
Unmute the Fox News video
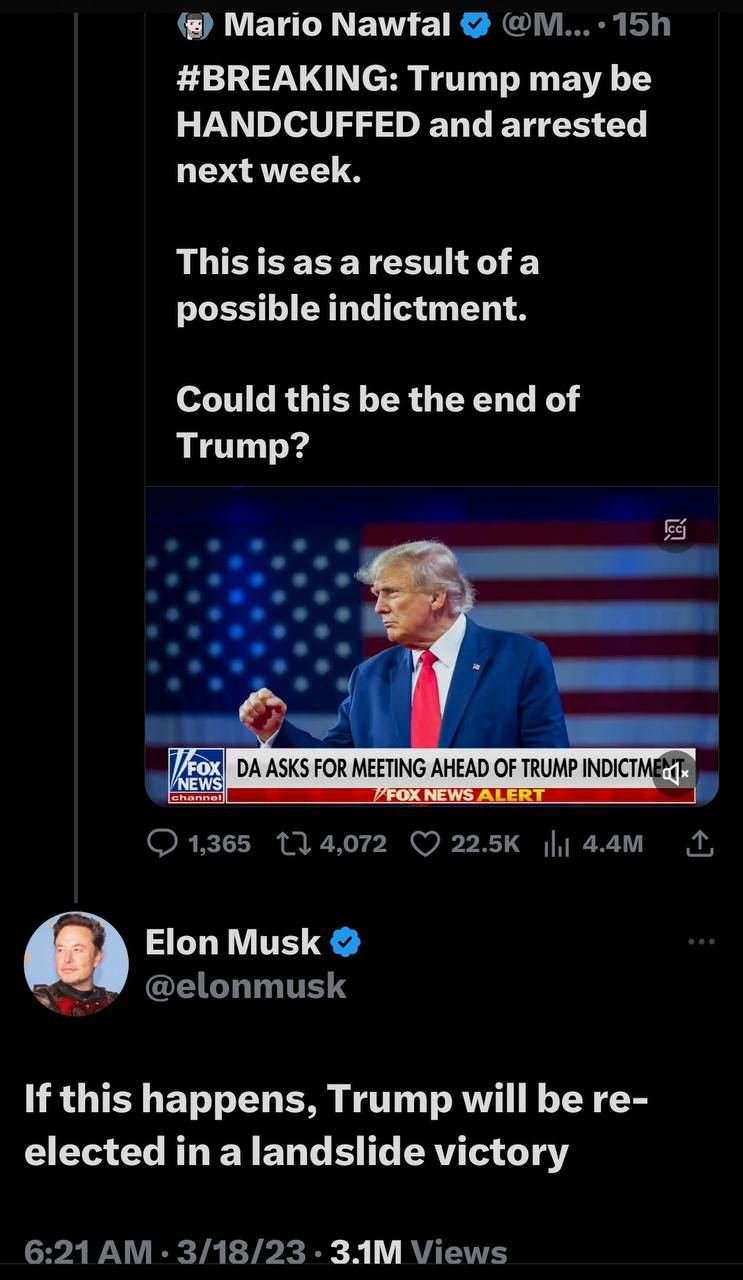click(x=676, y=773)
